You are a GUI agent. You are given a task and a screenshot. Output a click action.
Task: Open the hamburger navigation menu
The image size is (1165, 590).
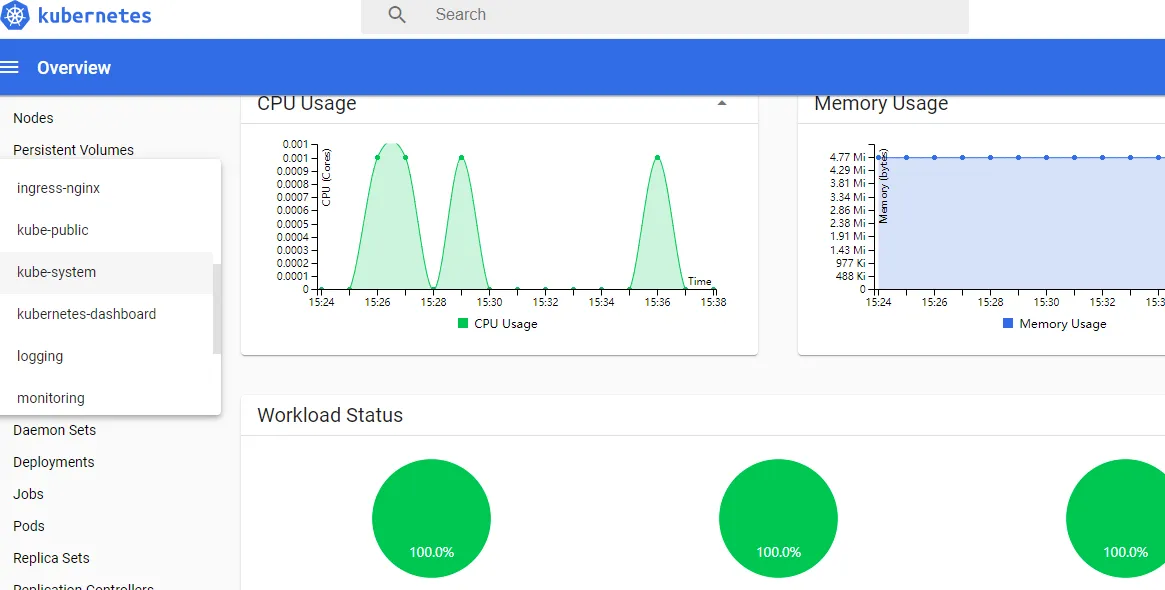pyautogui.click(x=9, y=68)
